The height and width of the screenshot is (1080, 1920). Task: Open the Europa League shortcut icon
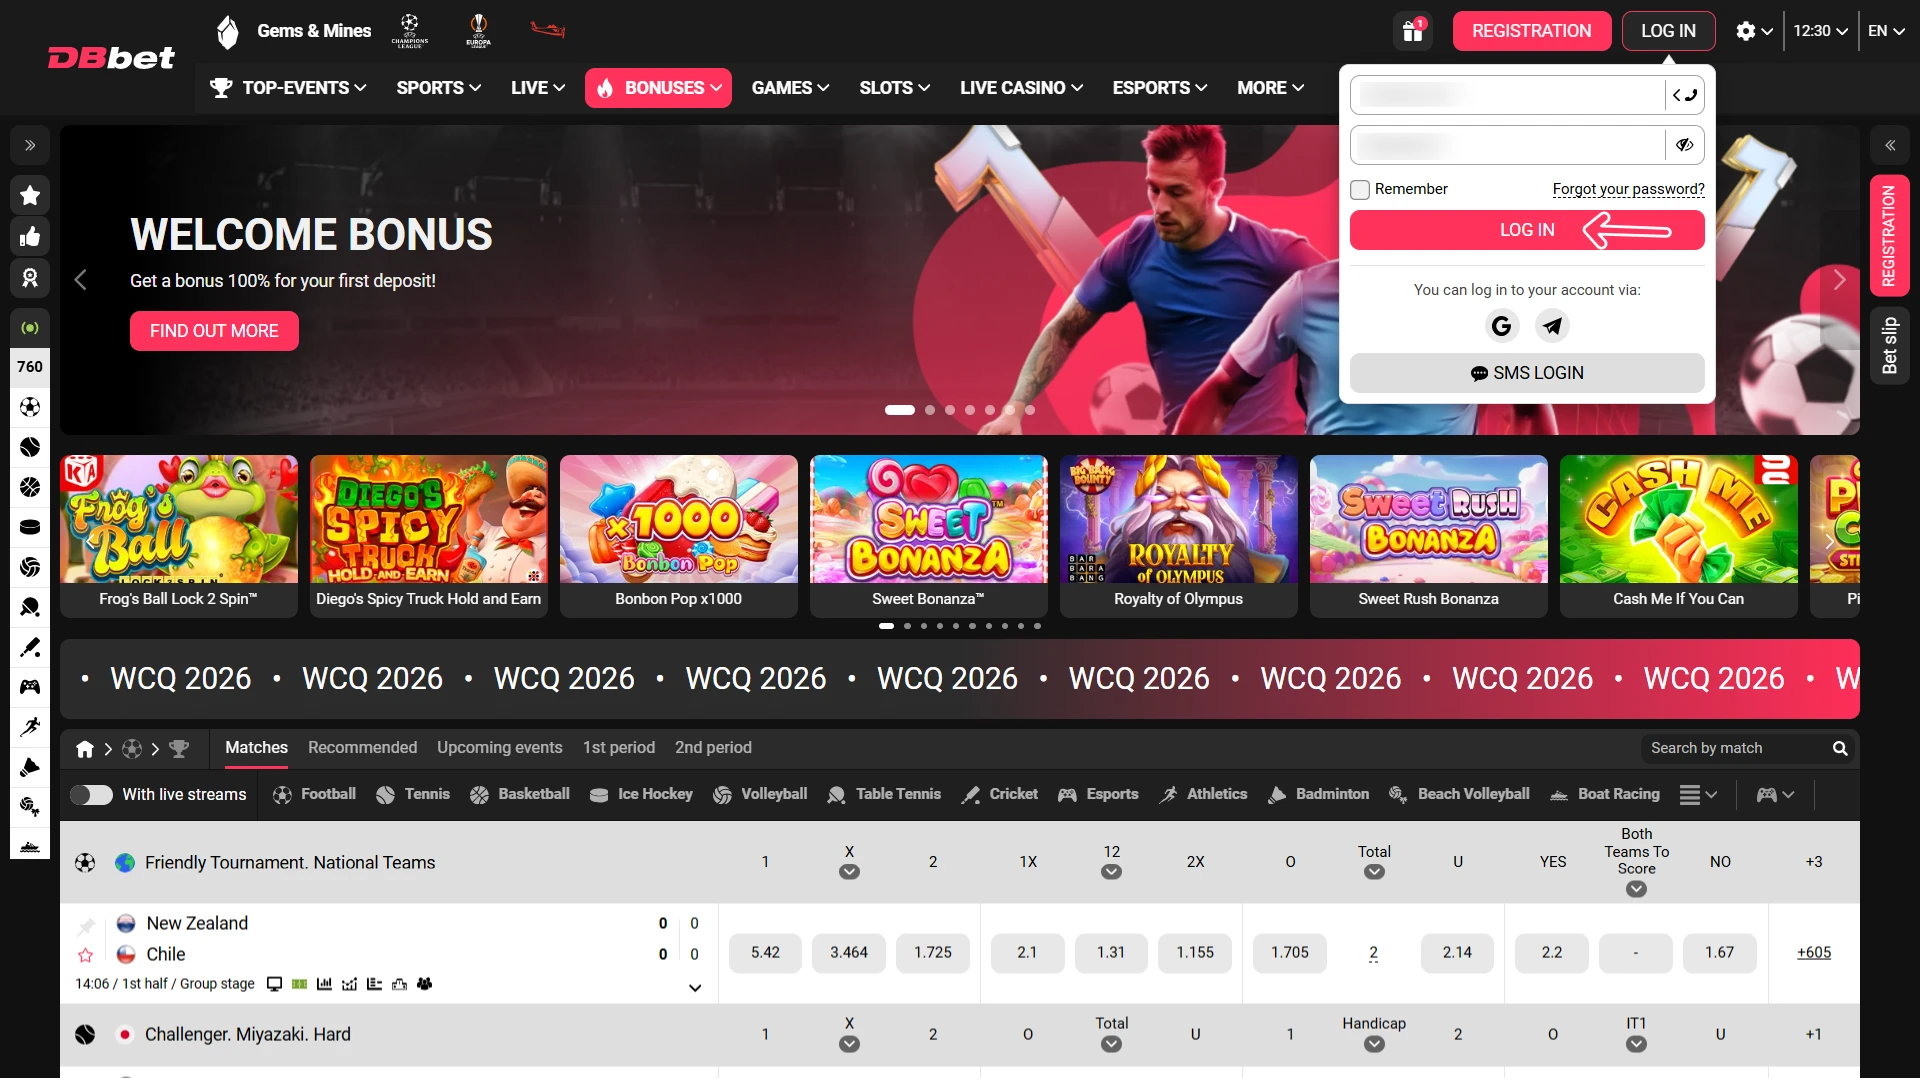[x=478, y=31]
